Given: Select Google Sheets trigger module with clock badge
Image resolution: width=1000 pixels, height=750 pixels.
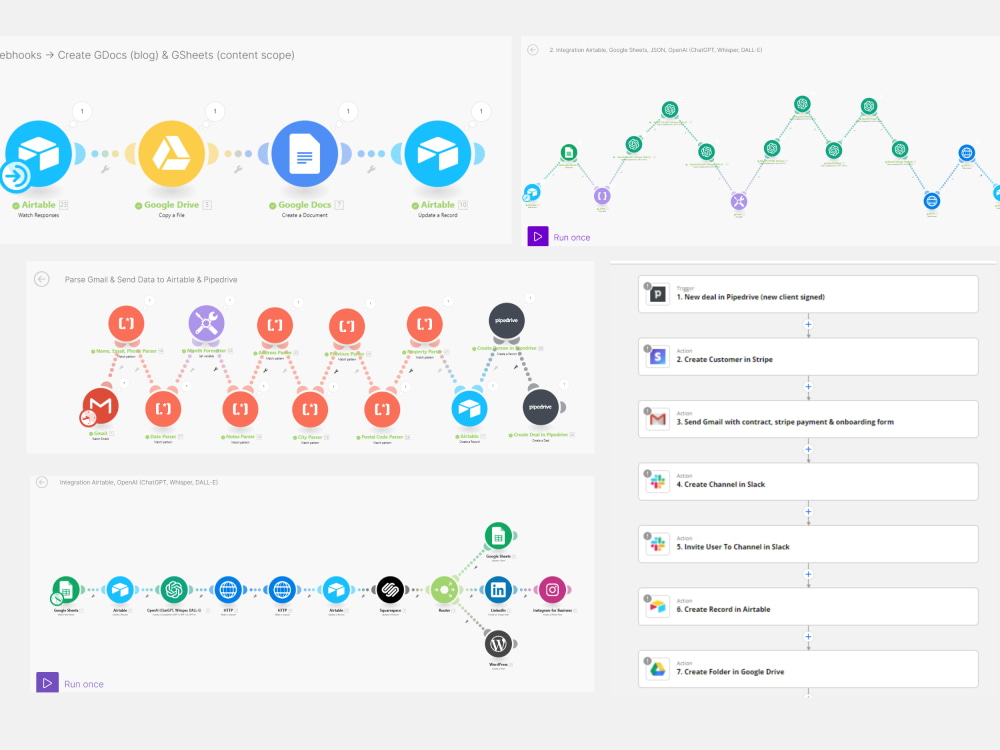Looking at the screenshot, I should (66, 590).
